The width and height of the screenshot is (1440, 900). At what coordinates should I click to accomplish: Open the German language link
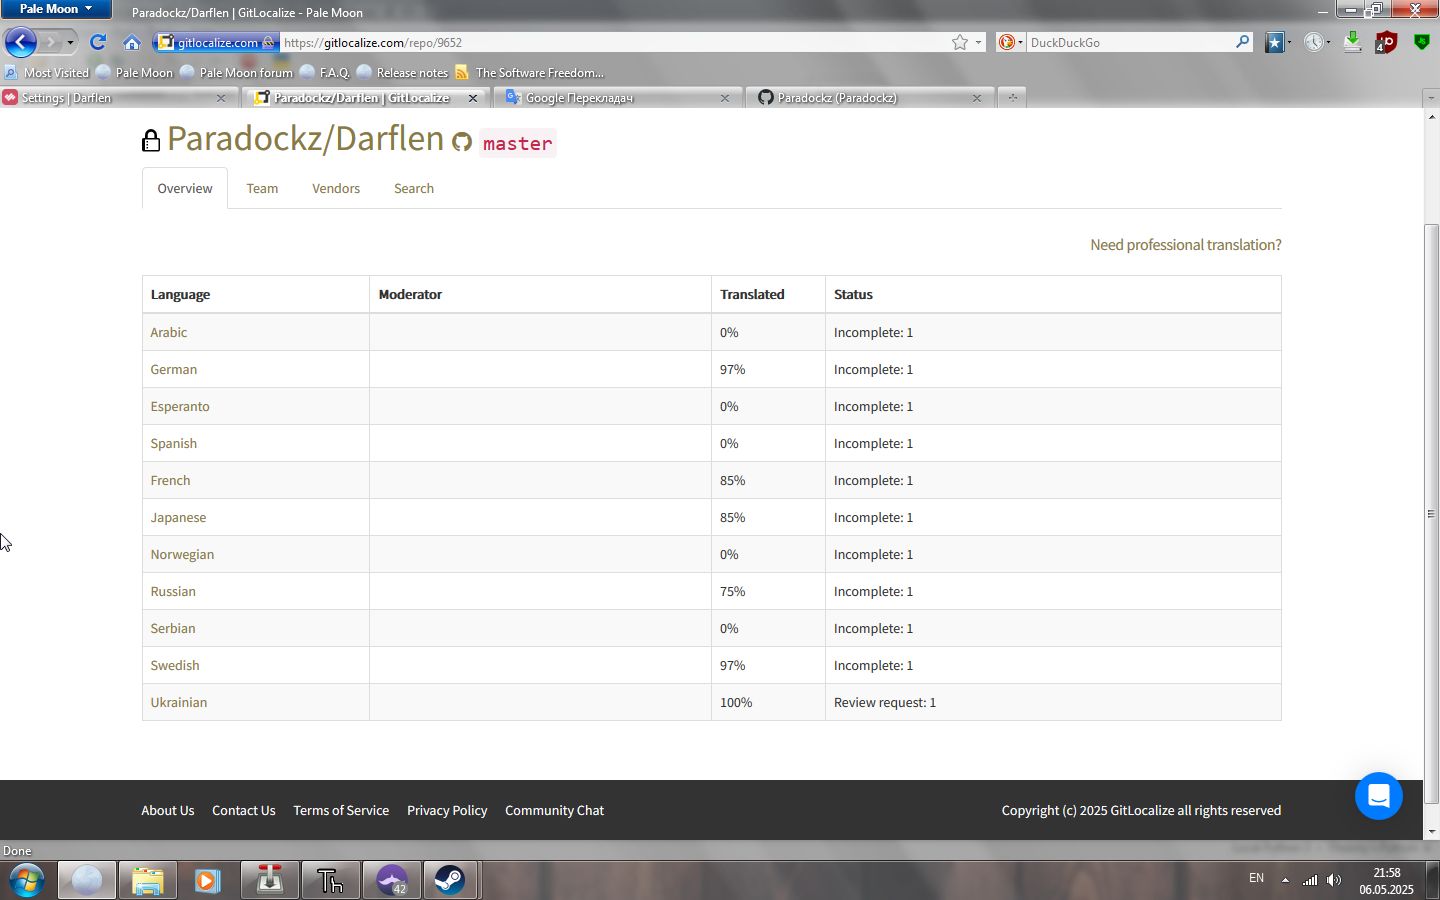coord(174,369)
